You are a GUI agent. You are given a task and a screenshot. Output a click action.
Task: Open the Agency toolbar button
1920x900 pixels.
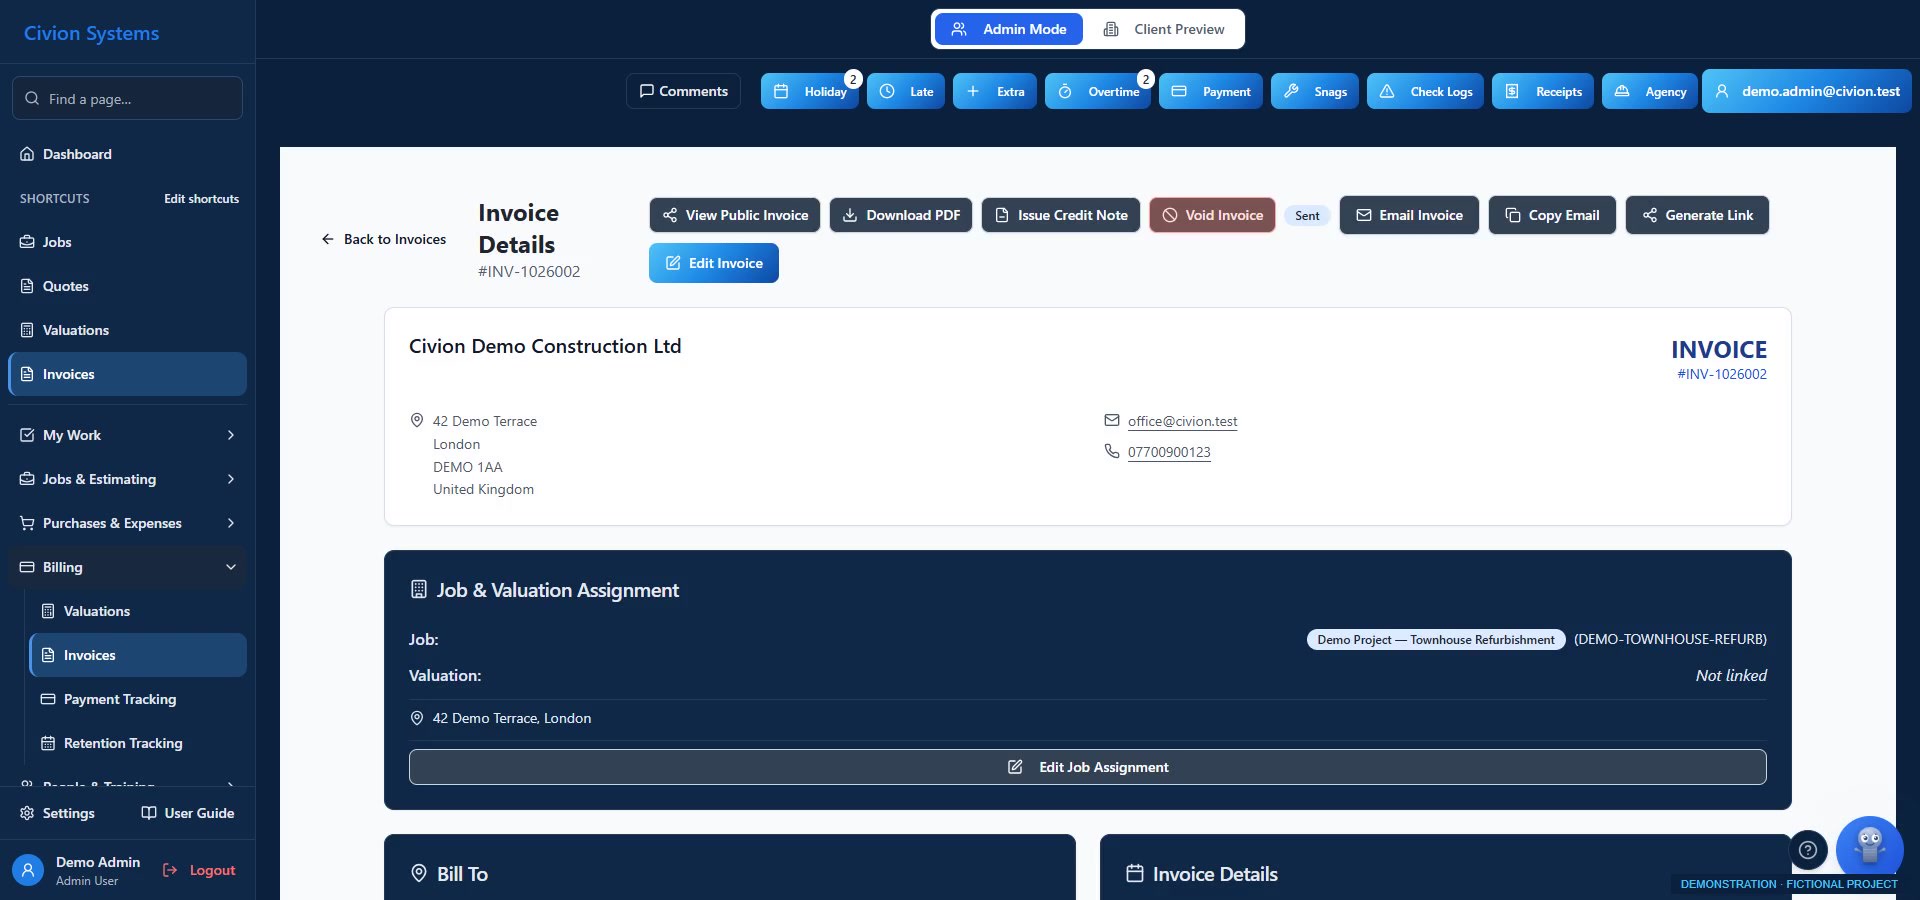click(1650, 91)
